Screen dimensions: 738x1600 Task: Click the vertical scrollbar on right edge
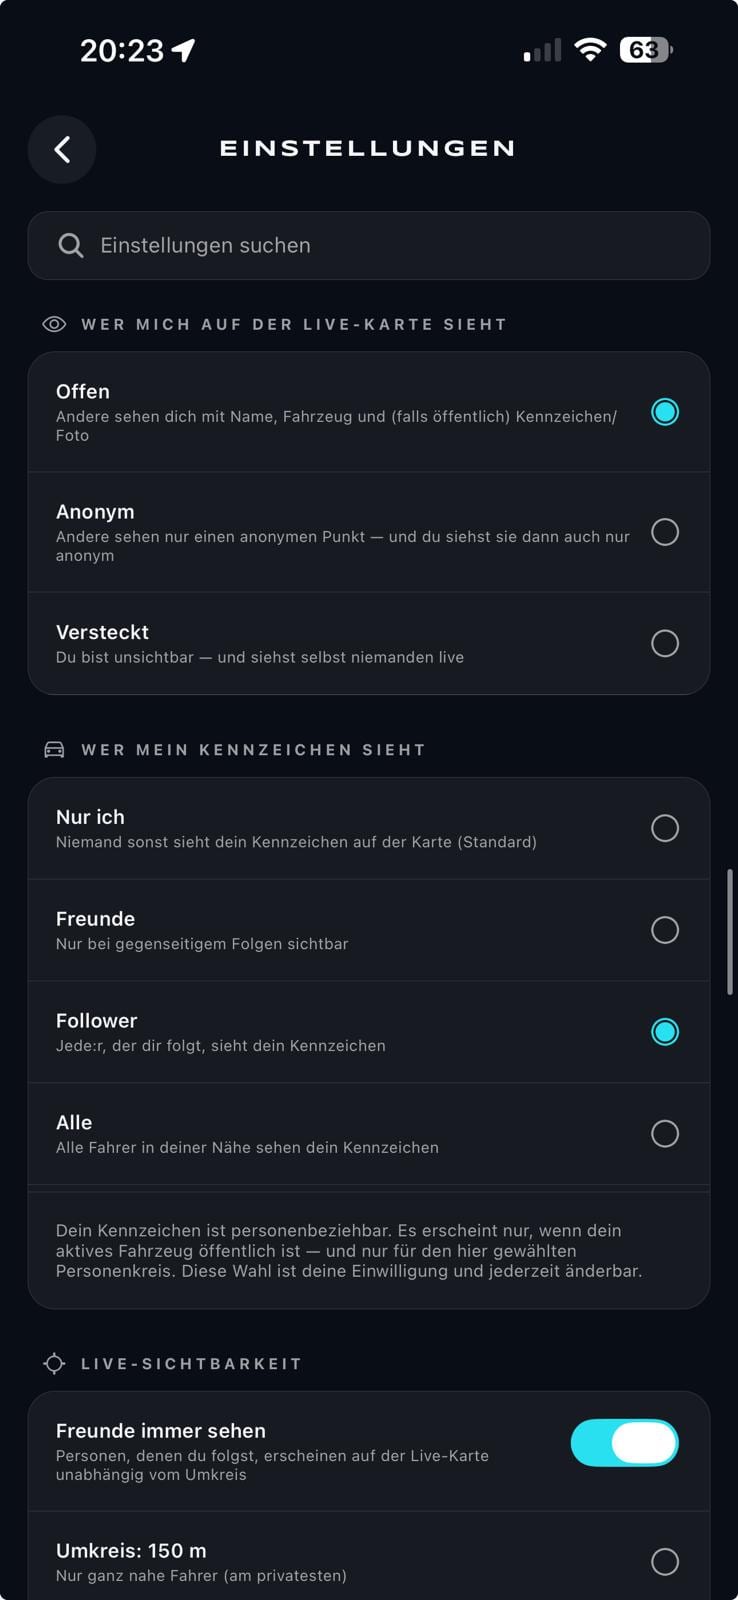[x=730, y=932]
